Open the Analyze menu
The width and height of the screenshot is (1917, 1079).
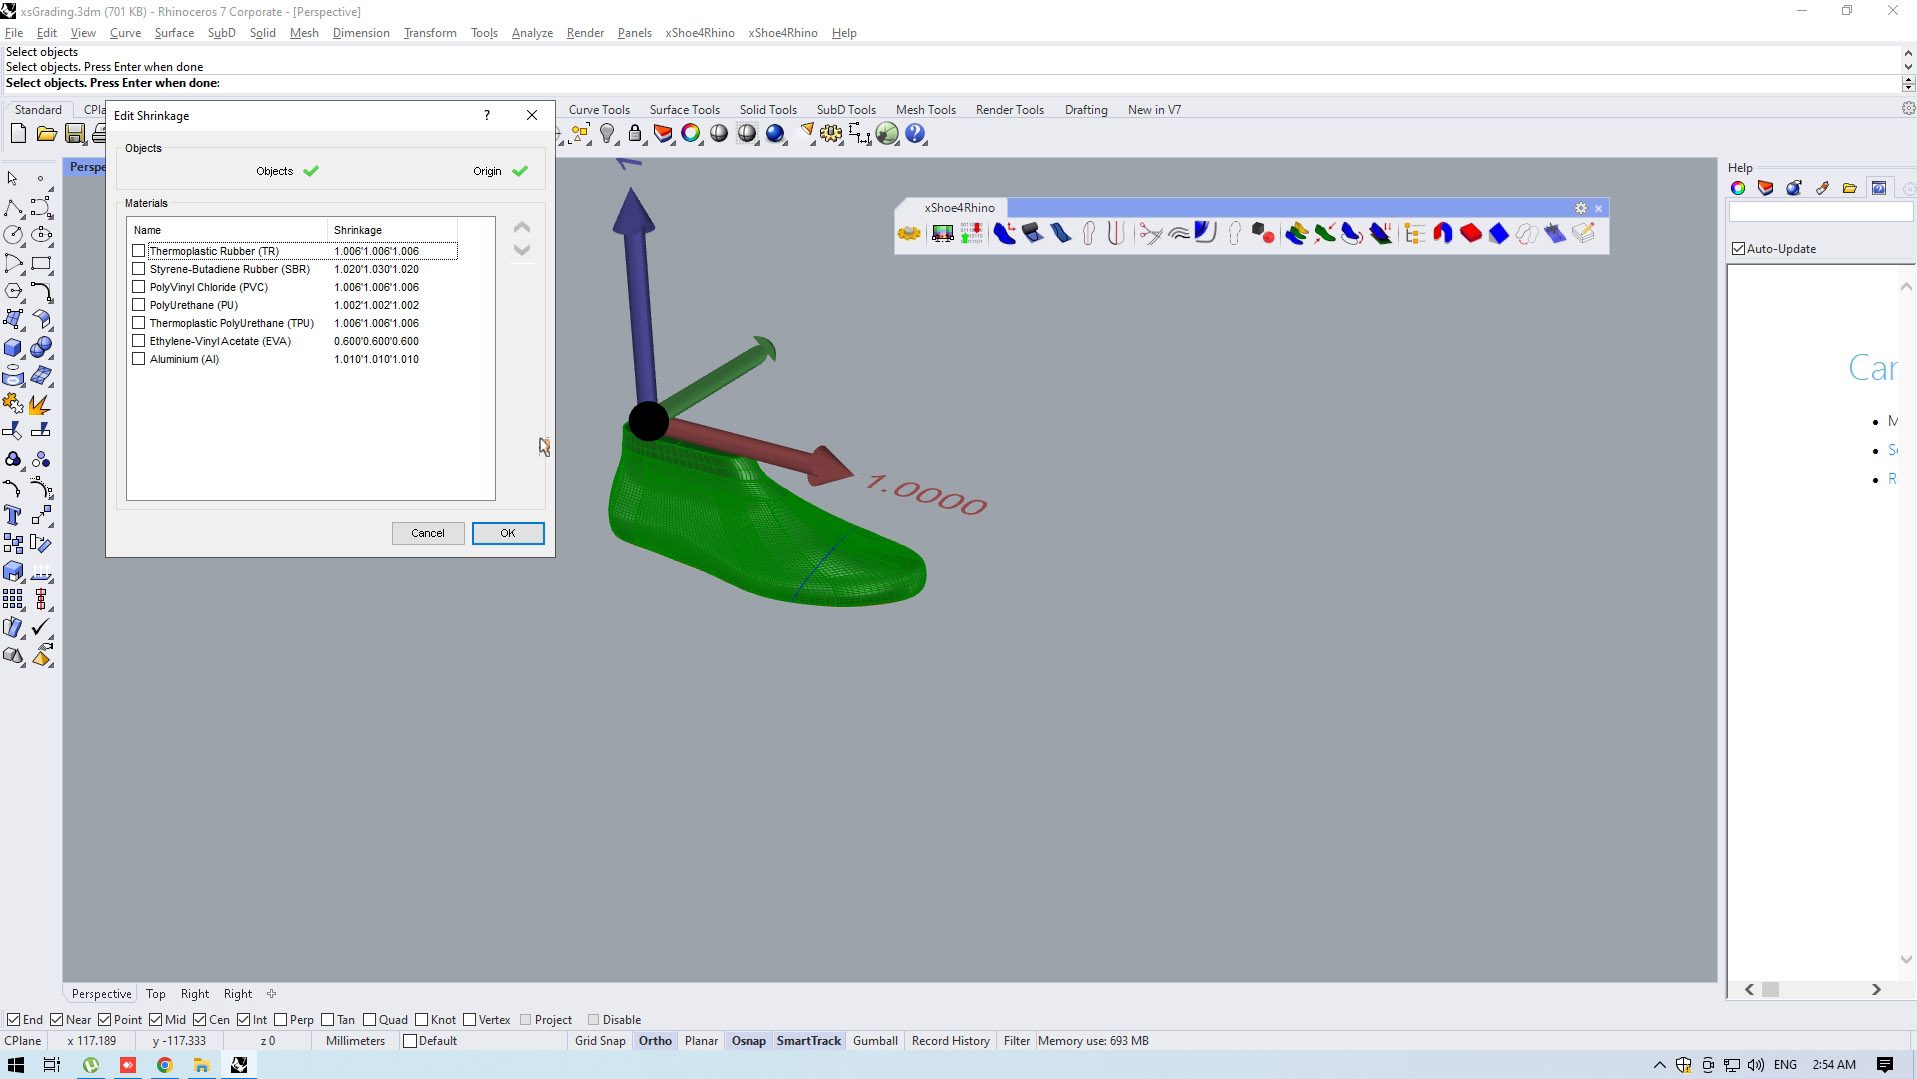point(532,33)
